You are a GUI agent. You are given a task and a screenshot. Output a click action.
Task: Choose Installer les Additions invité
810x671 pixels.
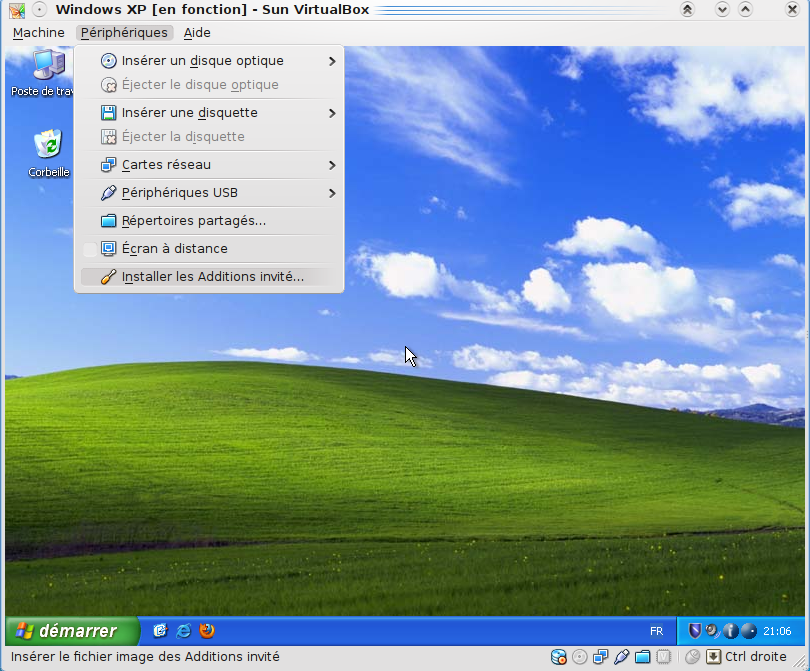pos(212,277)
